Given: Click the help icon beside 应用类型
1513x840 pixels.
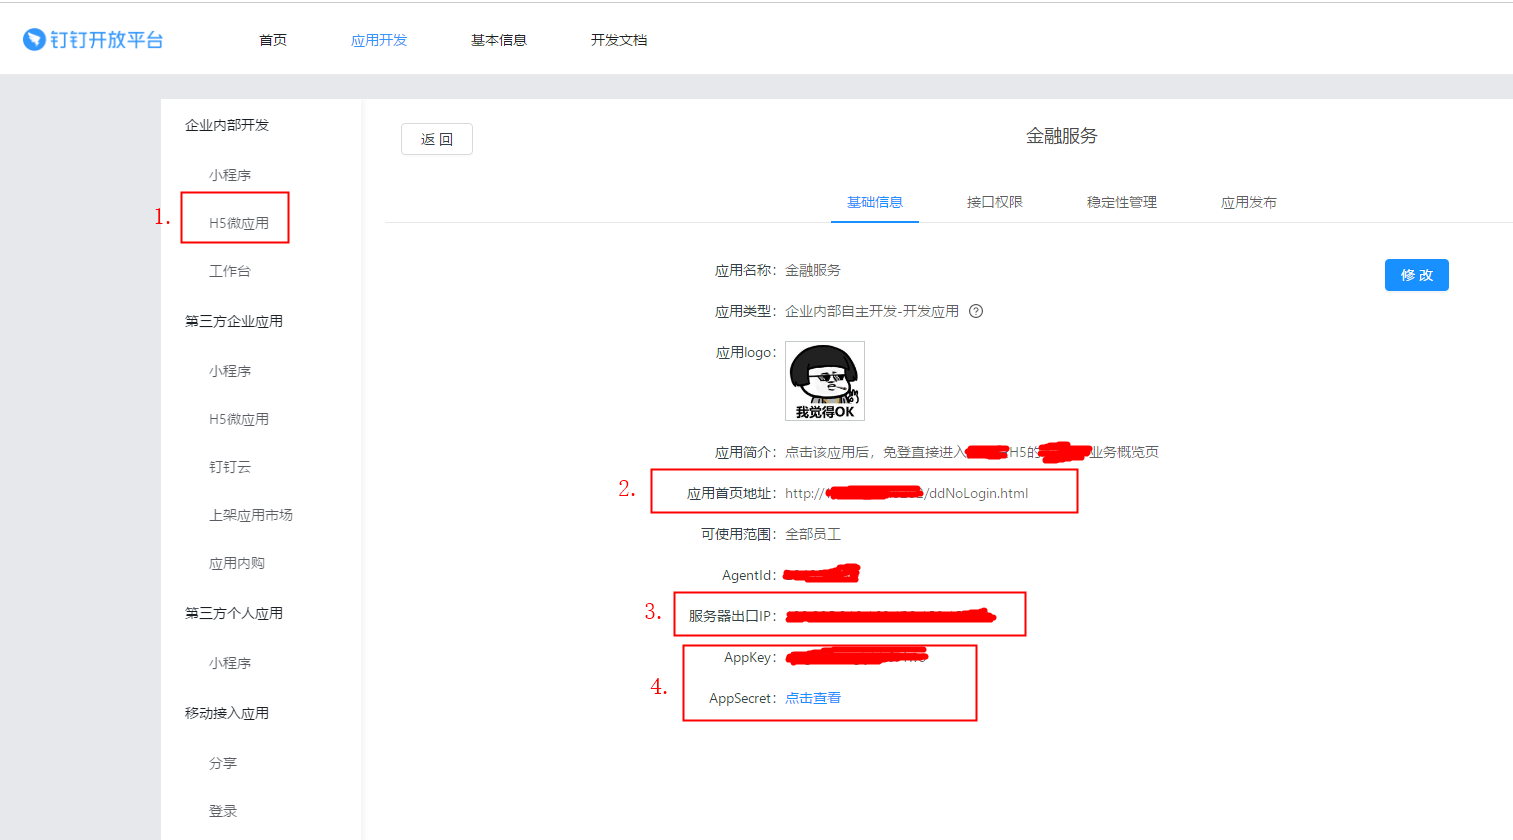Looking at the screenshot, I should pos(976,311).
